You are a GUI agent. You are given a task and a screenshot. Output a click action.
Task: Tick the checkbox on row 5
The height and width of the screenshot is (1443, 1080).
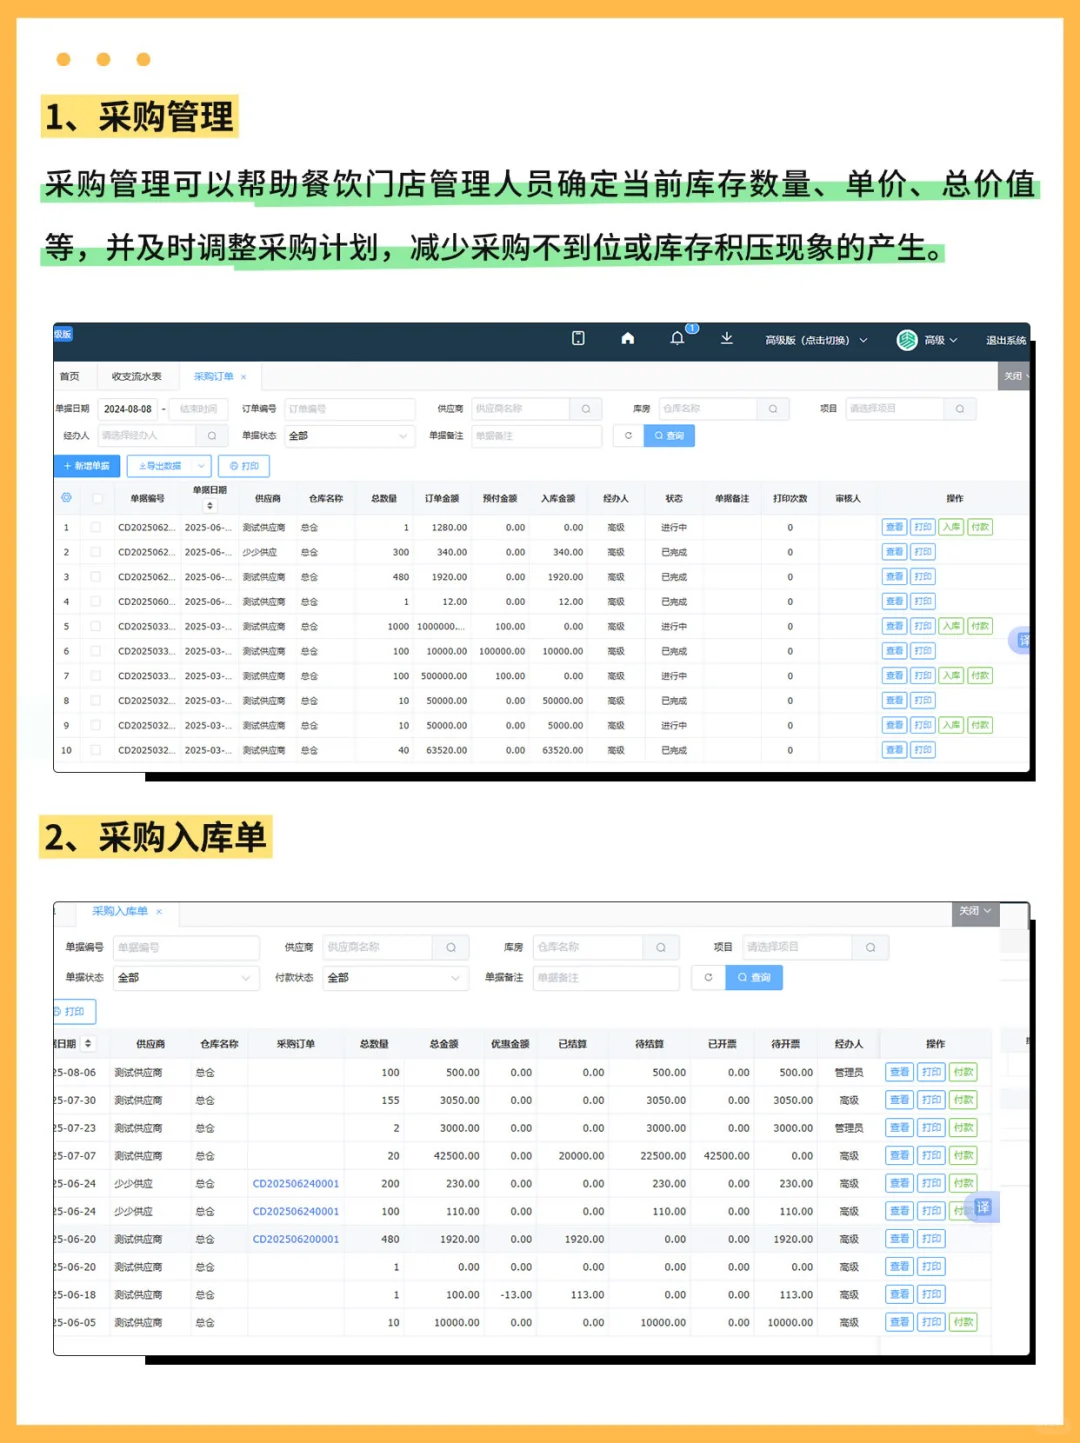[x=96, y=626]
